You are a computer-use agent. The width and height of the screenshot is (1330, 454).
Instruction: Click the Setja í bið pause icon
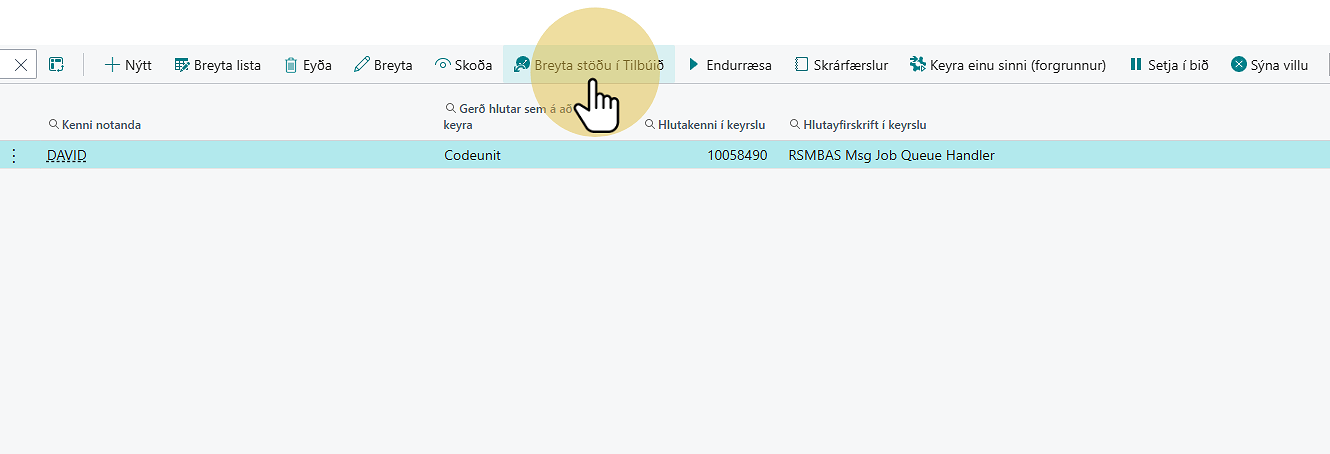coord(1136,65)
